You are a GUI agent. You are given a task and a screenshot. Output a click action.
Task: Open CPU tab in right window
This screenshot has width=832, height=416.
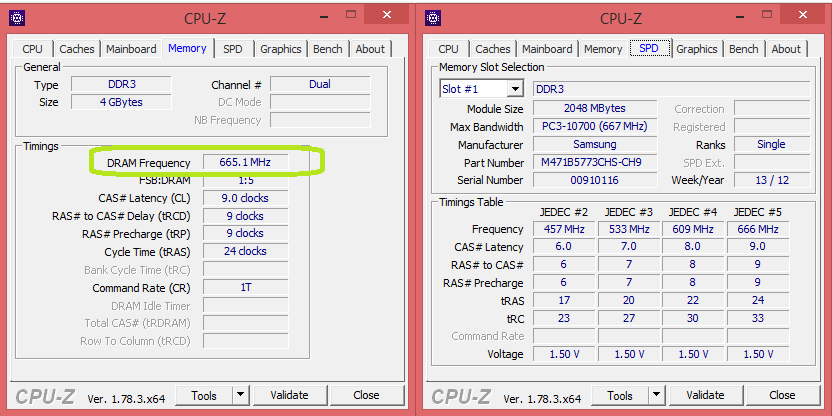click(448, 49)
